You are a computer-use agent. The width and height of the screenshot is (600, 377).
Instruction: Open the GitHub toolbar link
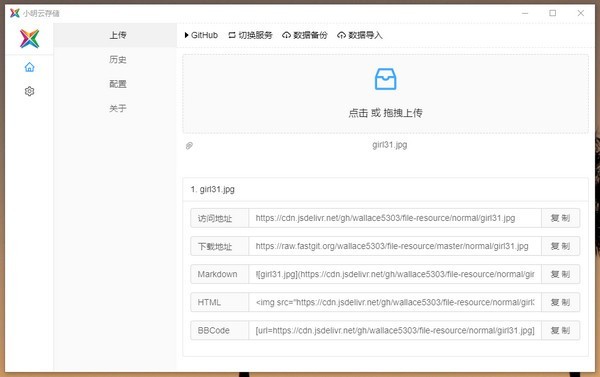[x=201, y=35]
